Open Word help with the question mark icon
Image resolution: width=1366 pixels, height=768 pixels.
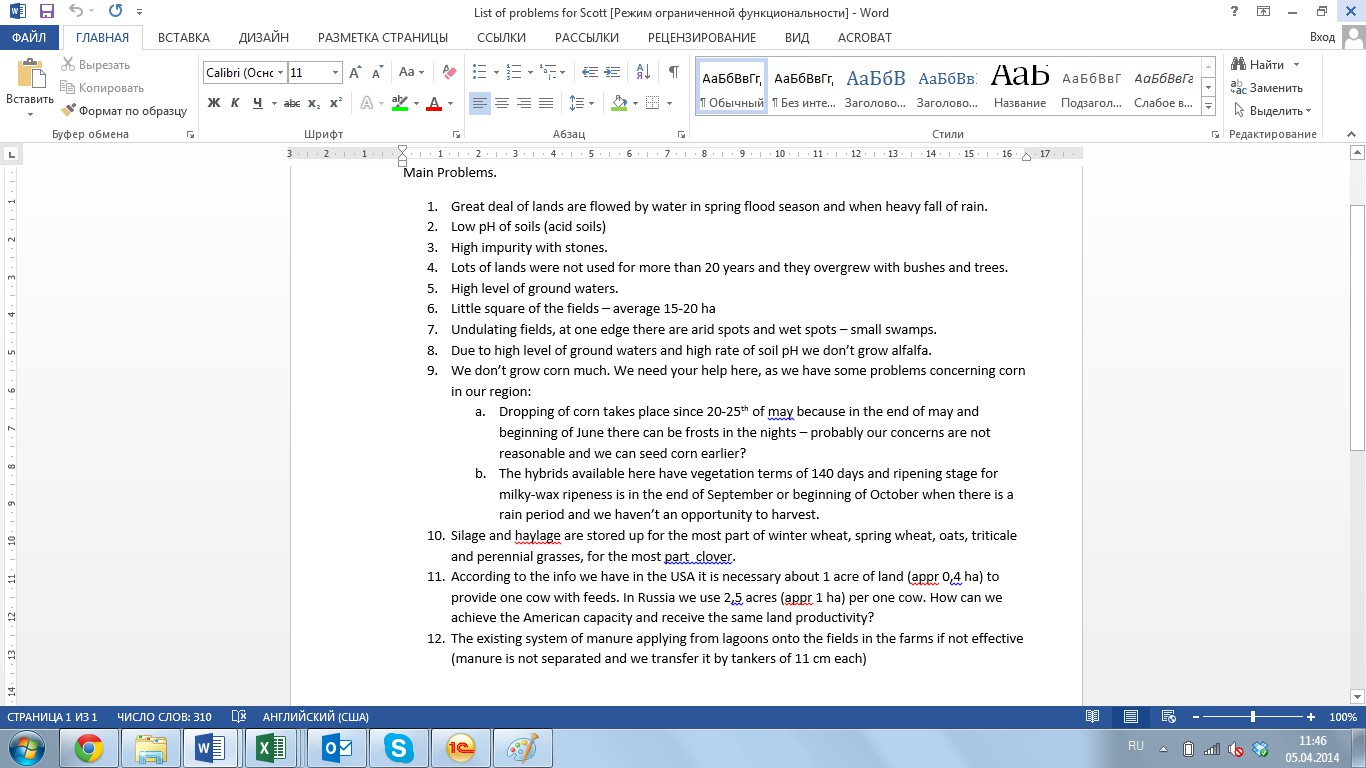[1236, 11]
